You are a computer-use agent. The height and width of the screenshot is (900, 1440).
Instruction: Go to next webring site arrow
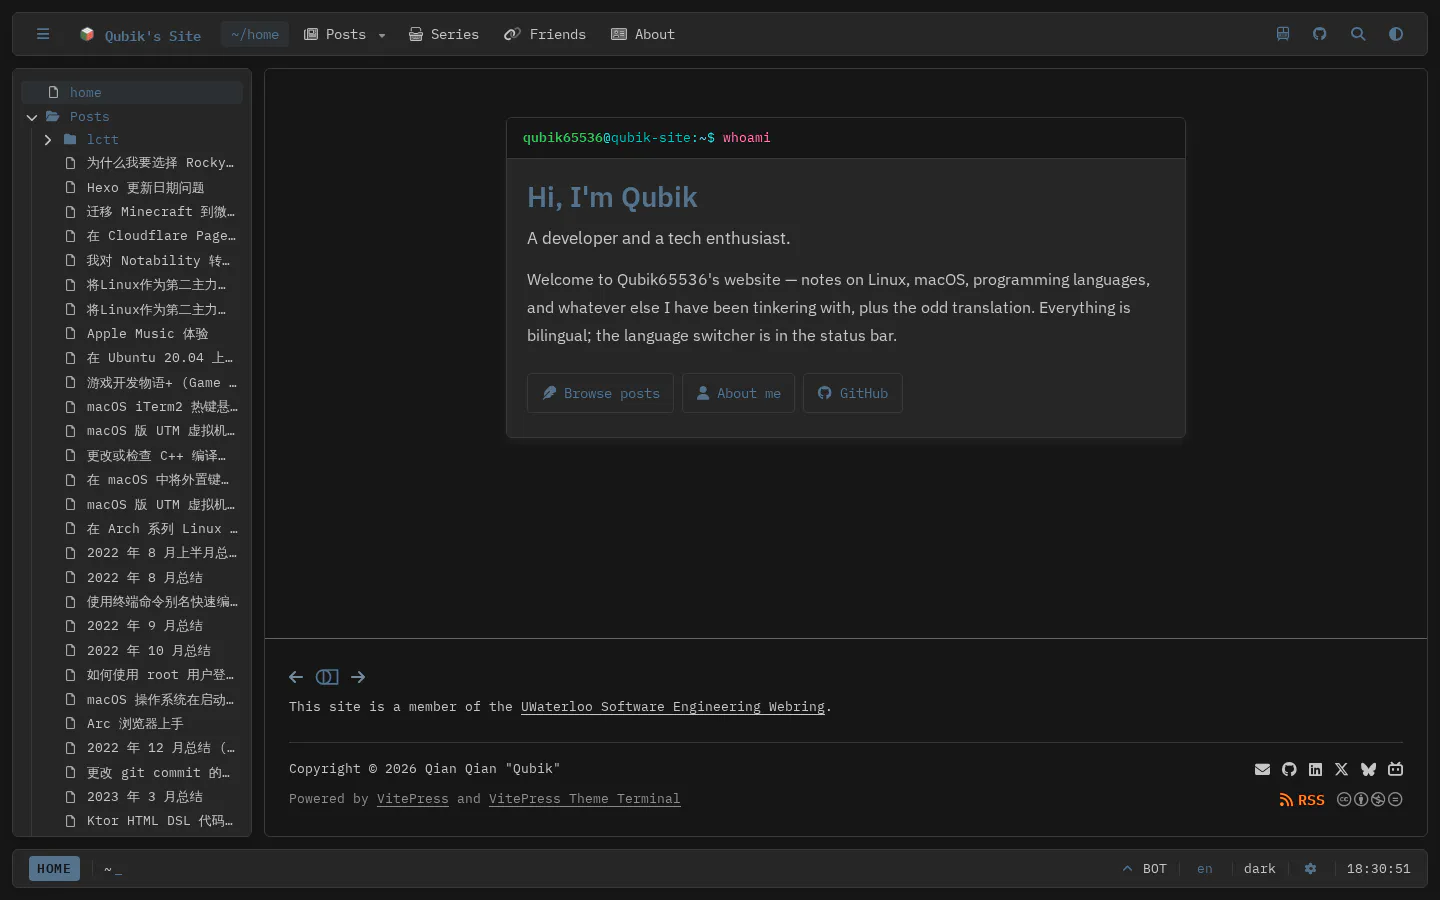[358, 677]
